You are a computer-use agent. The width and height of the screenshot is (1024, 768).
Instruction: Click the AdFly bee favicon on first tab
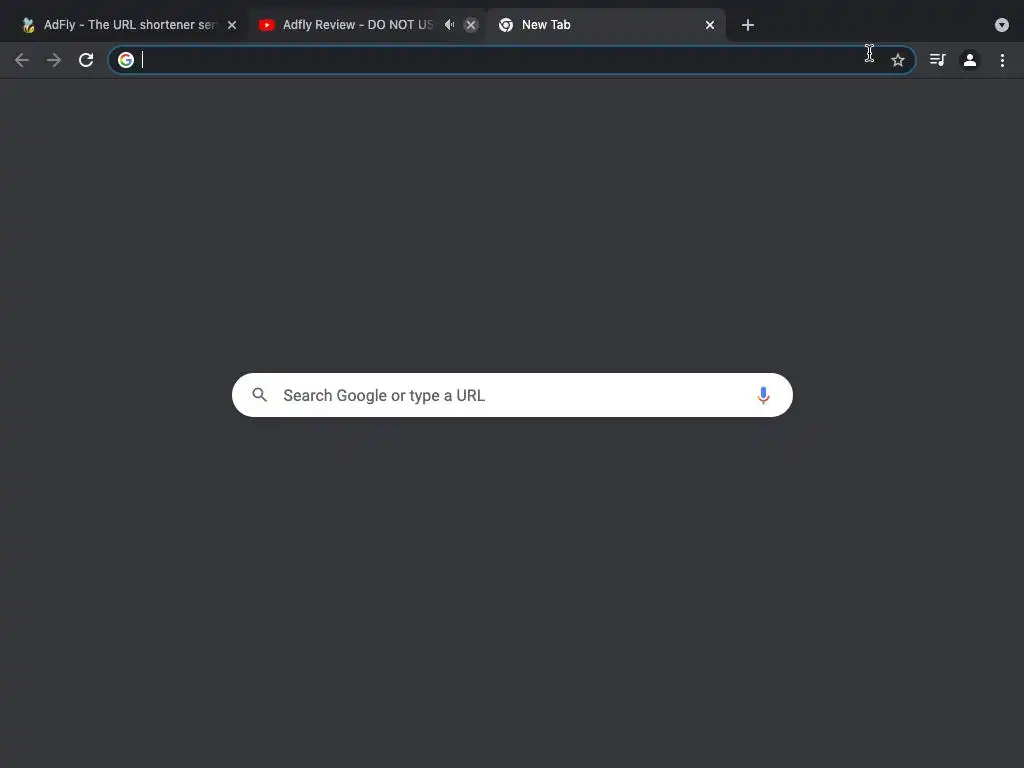[27, 25]
